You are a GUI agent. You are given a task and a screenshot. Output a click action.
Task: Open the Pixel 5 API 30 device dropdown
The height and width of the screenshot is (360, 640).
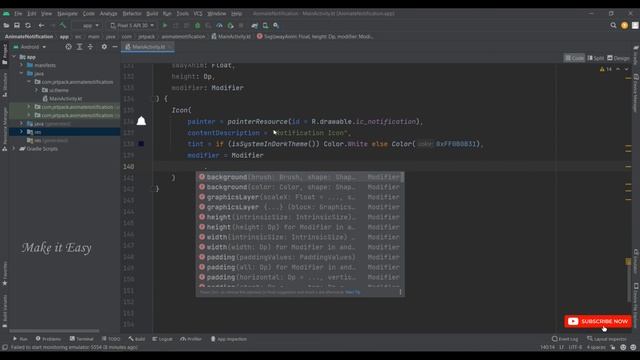pos(132,25)
